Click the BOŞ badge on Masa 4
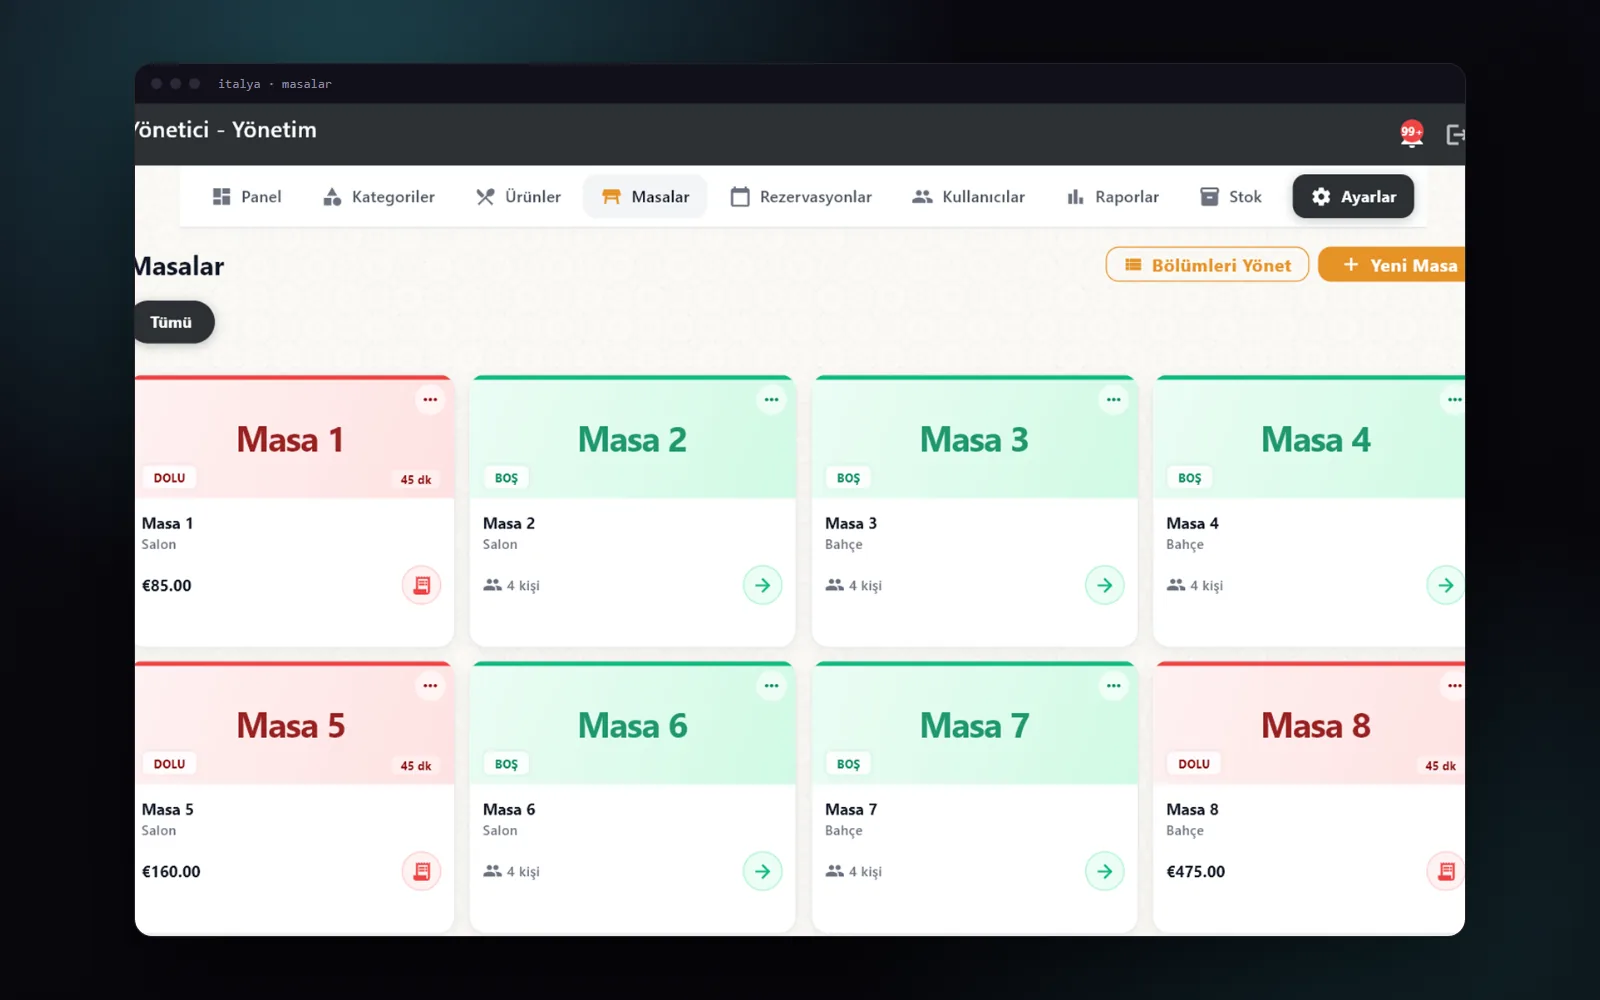Image resolution: width=1600 pixels, height=1000 pixels. pos(1189,478)
